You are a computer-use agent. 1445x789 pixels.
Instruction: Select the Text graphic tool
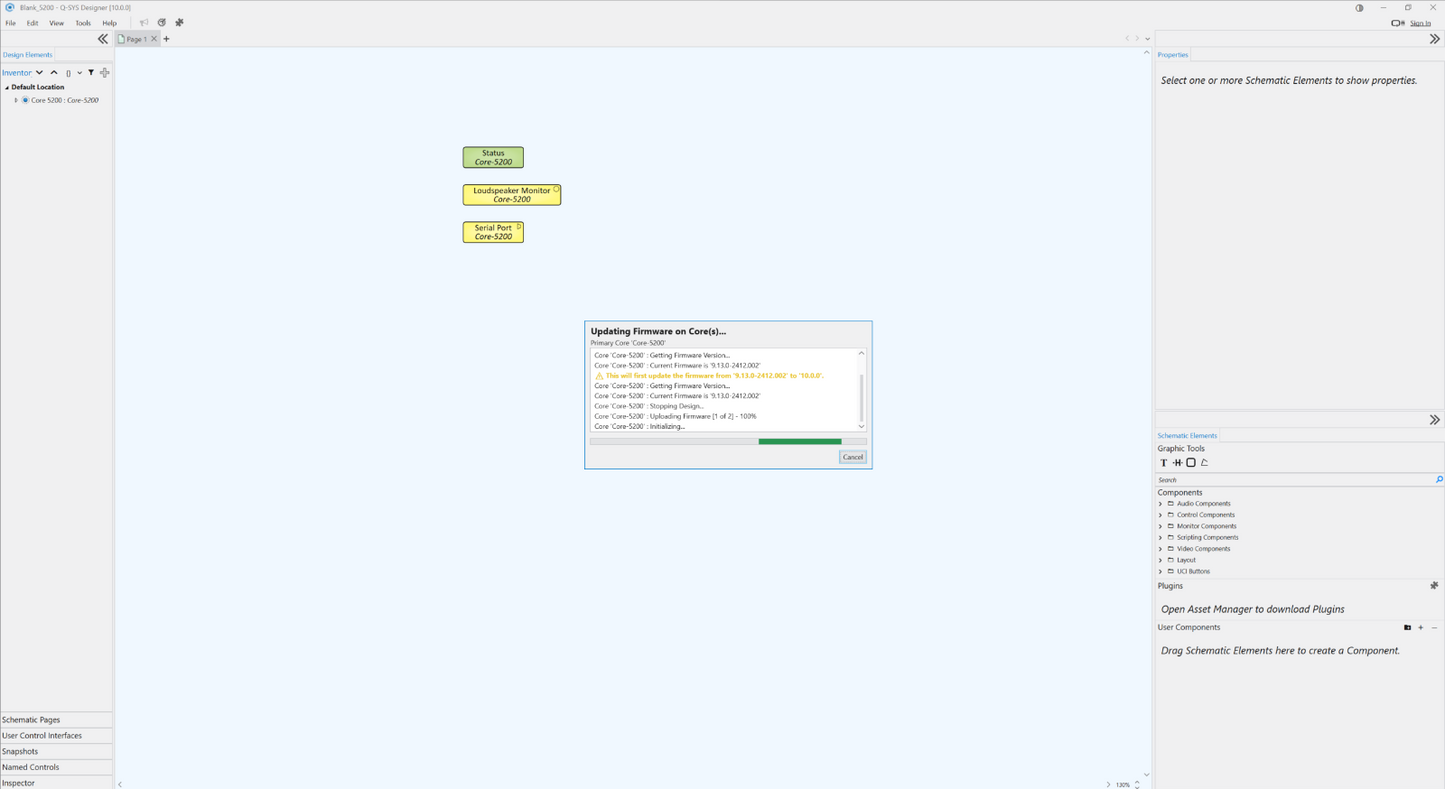1164,463
